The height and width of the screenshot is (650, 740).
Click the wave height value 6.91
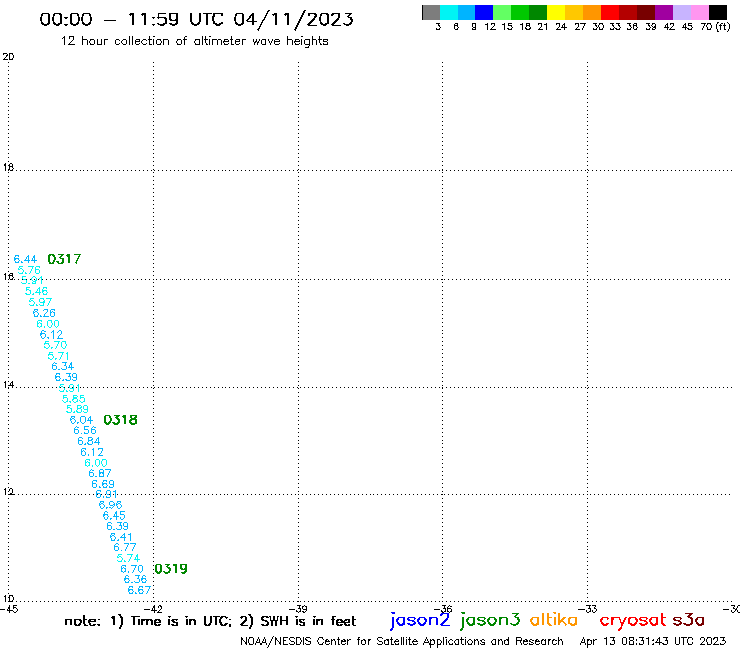pos(106,494)
